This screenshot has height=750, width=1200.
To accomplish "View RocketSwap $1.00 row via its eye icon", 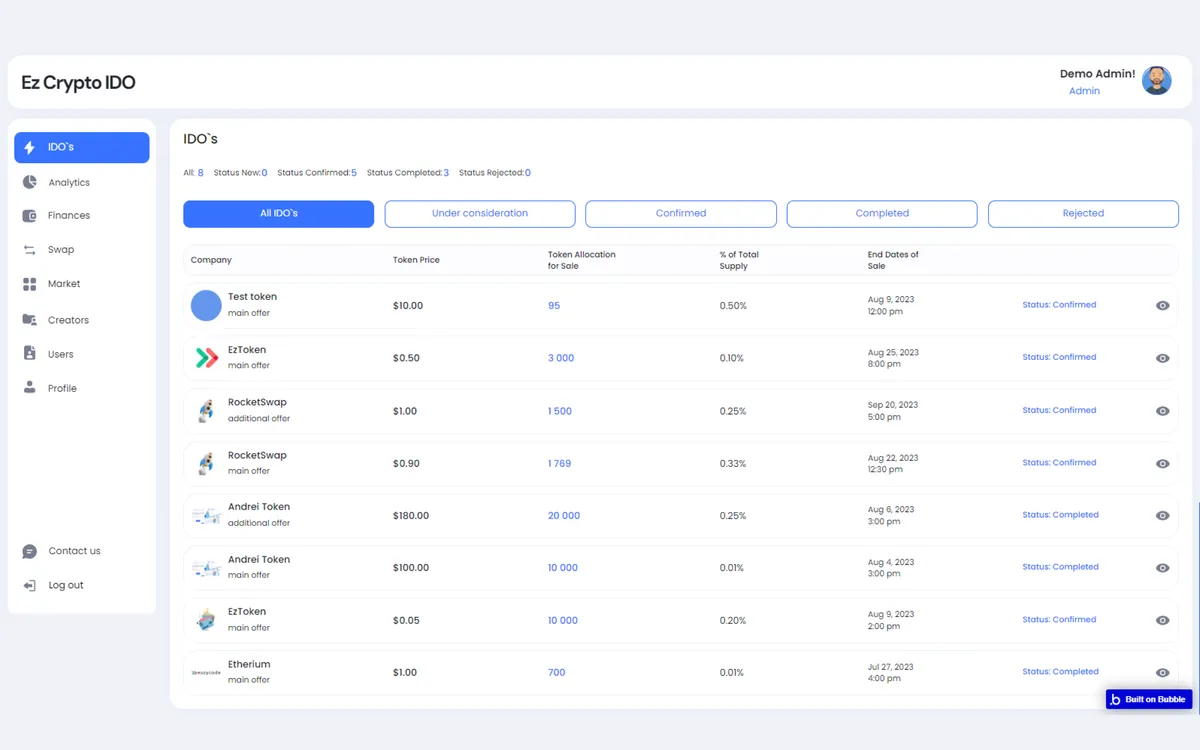I will tap(1162, 411).
